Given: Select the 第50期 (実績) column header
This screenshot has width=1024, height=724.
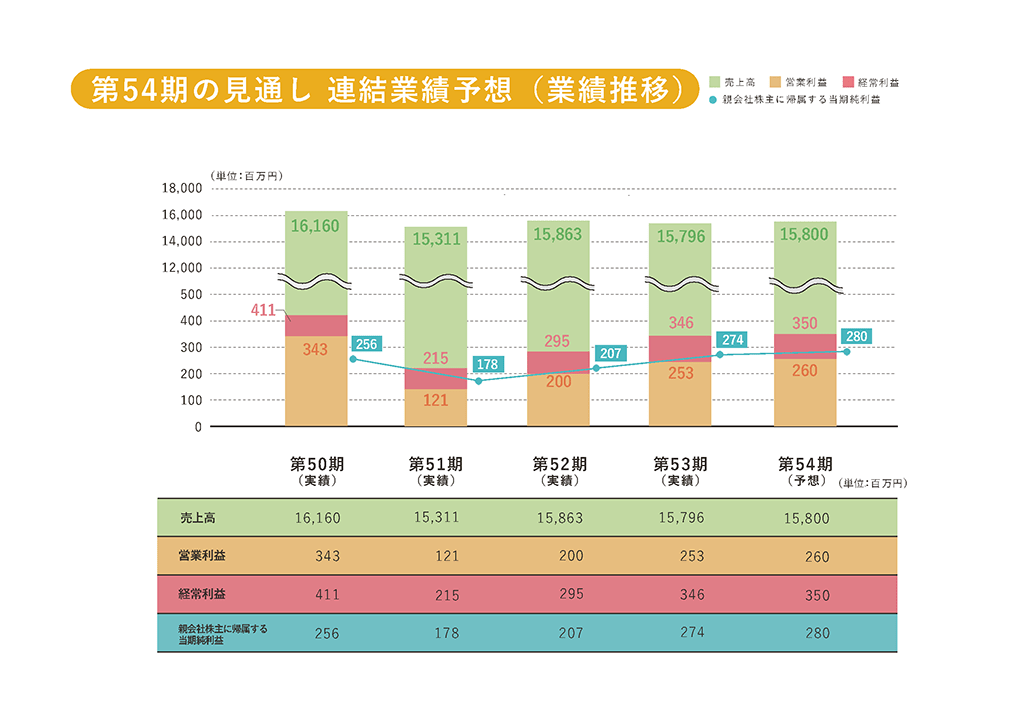Looking at the screenshot, I should (317, 471).
